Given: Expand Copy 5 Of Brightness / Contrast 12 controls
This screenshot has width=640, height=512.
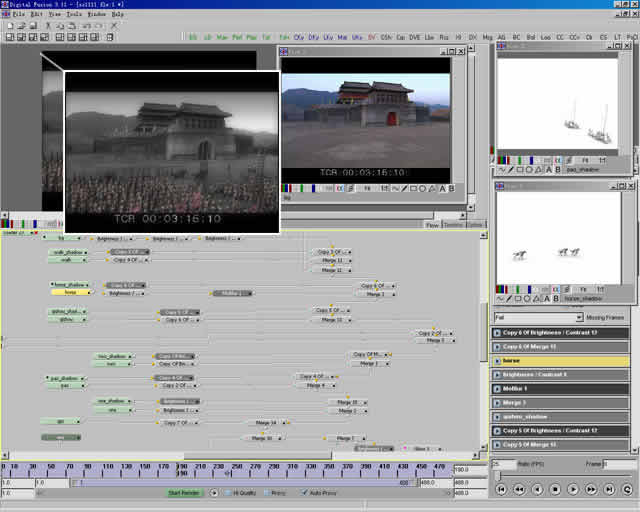Looking at the screenshot, I should 497,431.
